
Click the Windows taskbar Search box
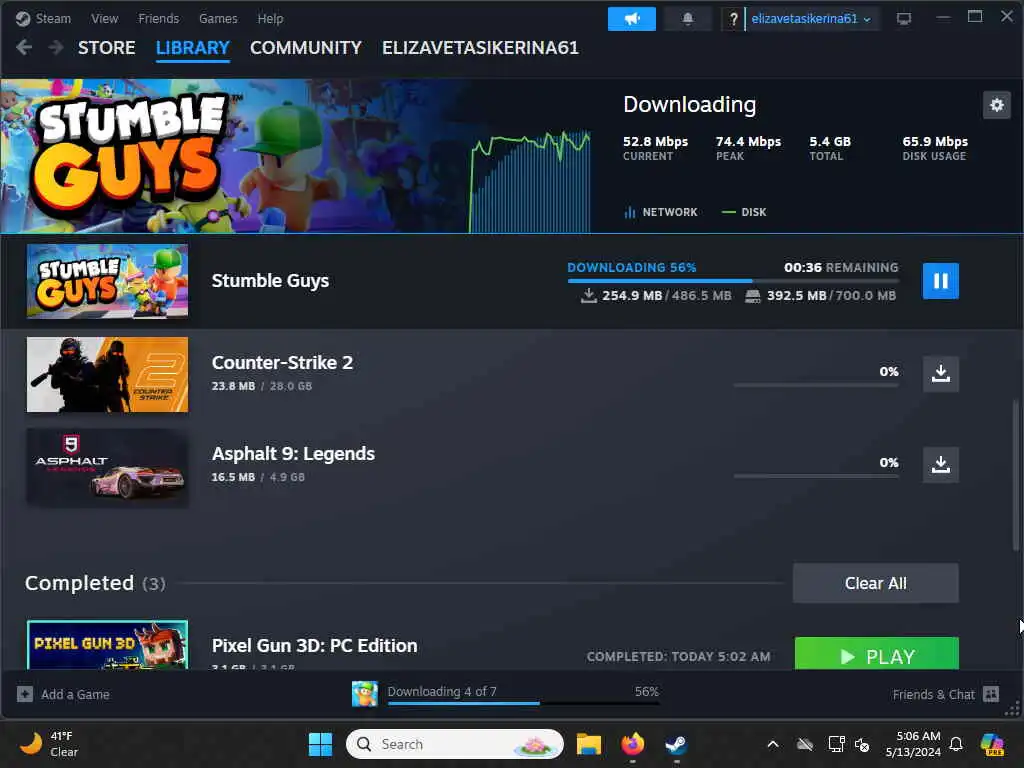point(455,744)
